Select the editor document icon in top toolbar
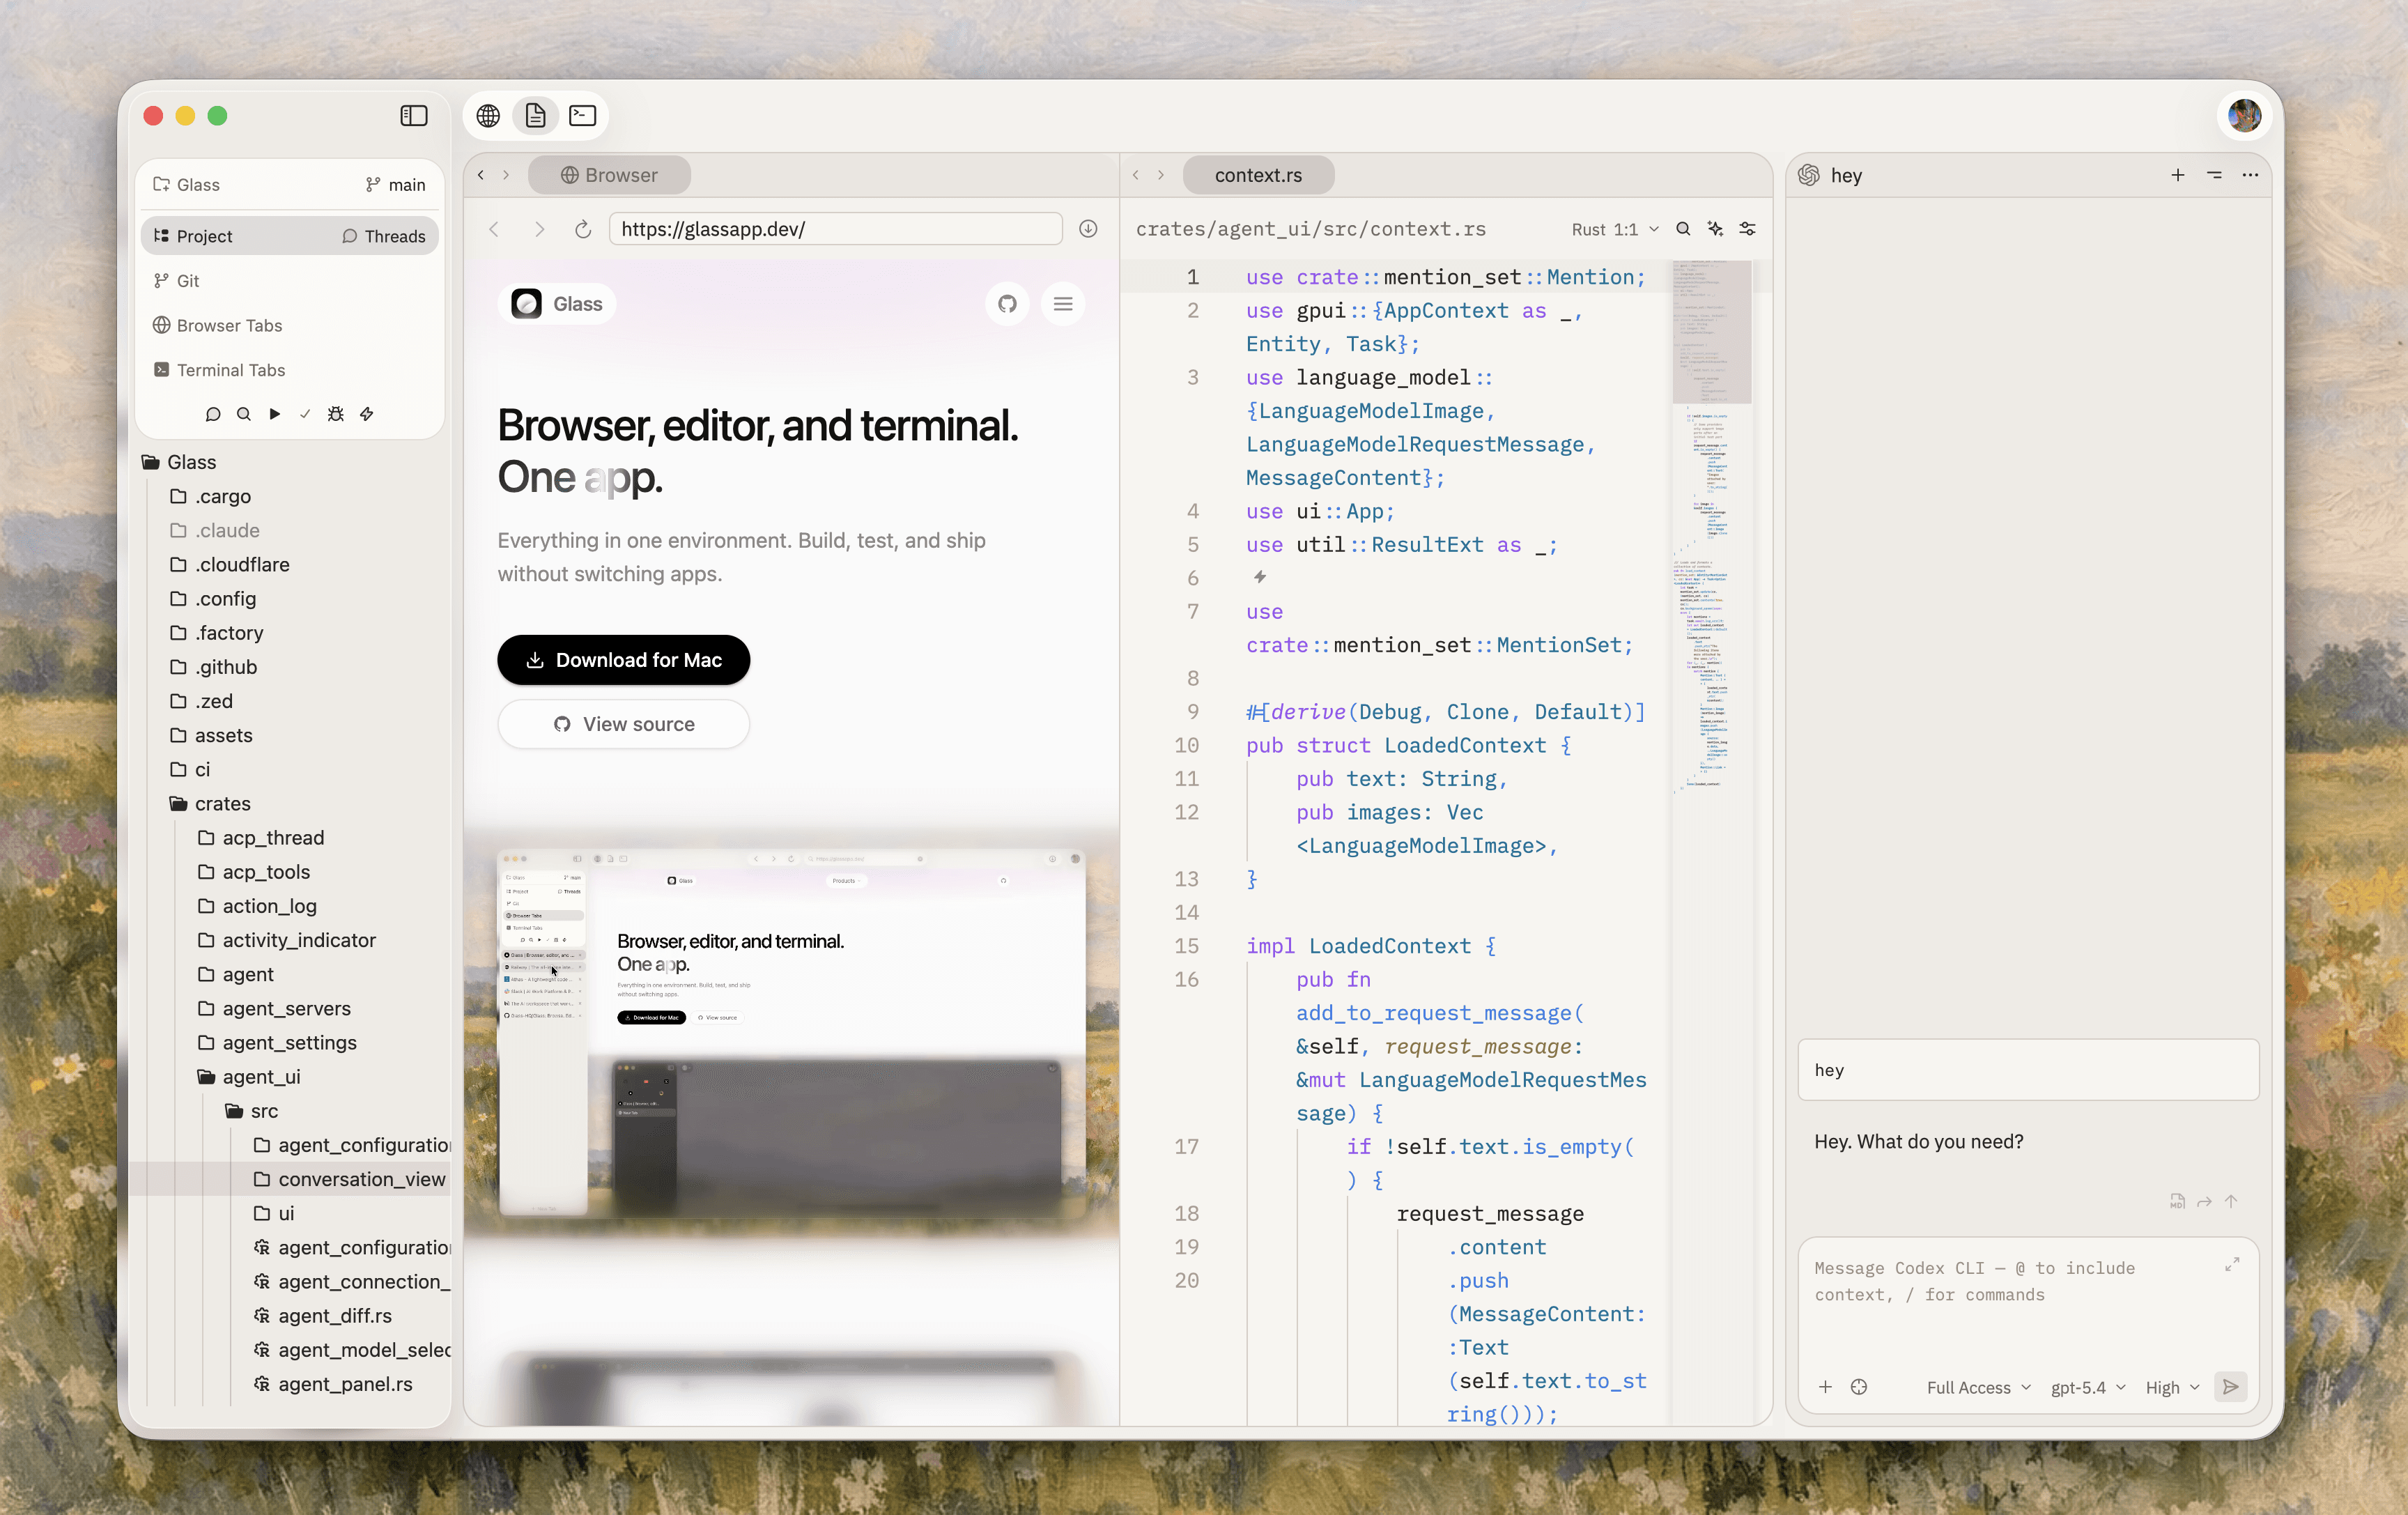The image size is (2408, 1515). [535, 116]
